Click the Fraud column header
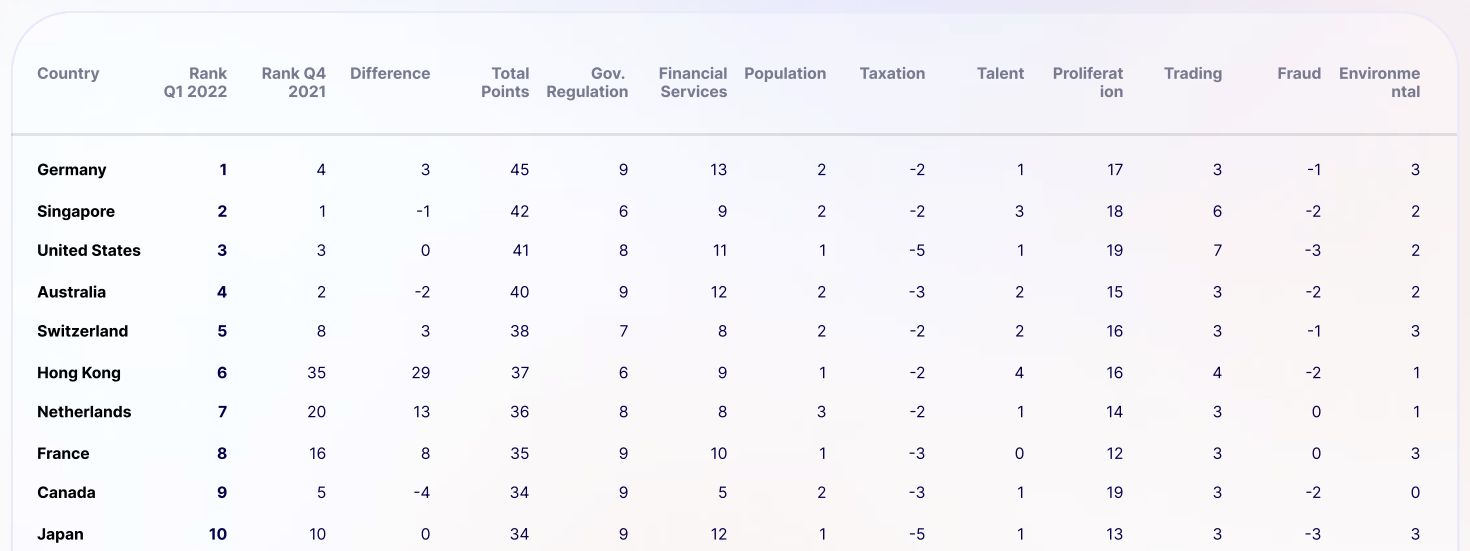1470x551 pixels. point(1299,73)
